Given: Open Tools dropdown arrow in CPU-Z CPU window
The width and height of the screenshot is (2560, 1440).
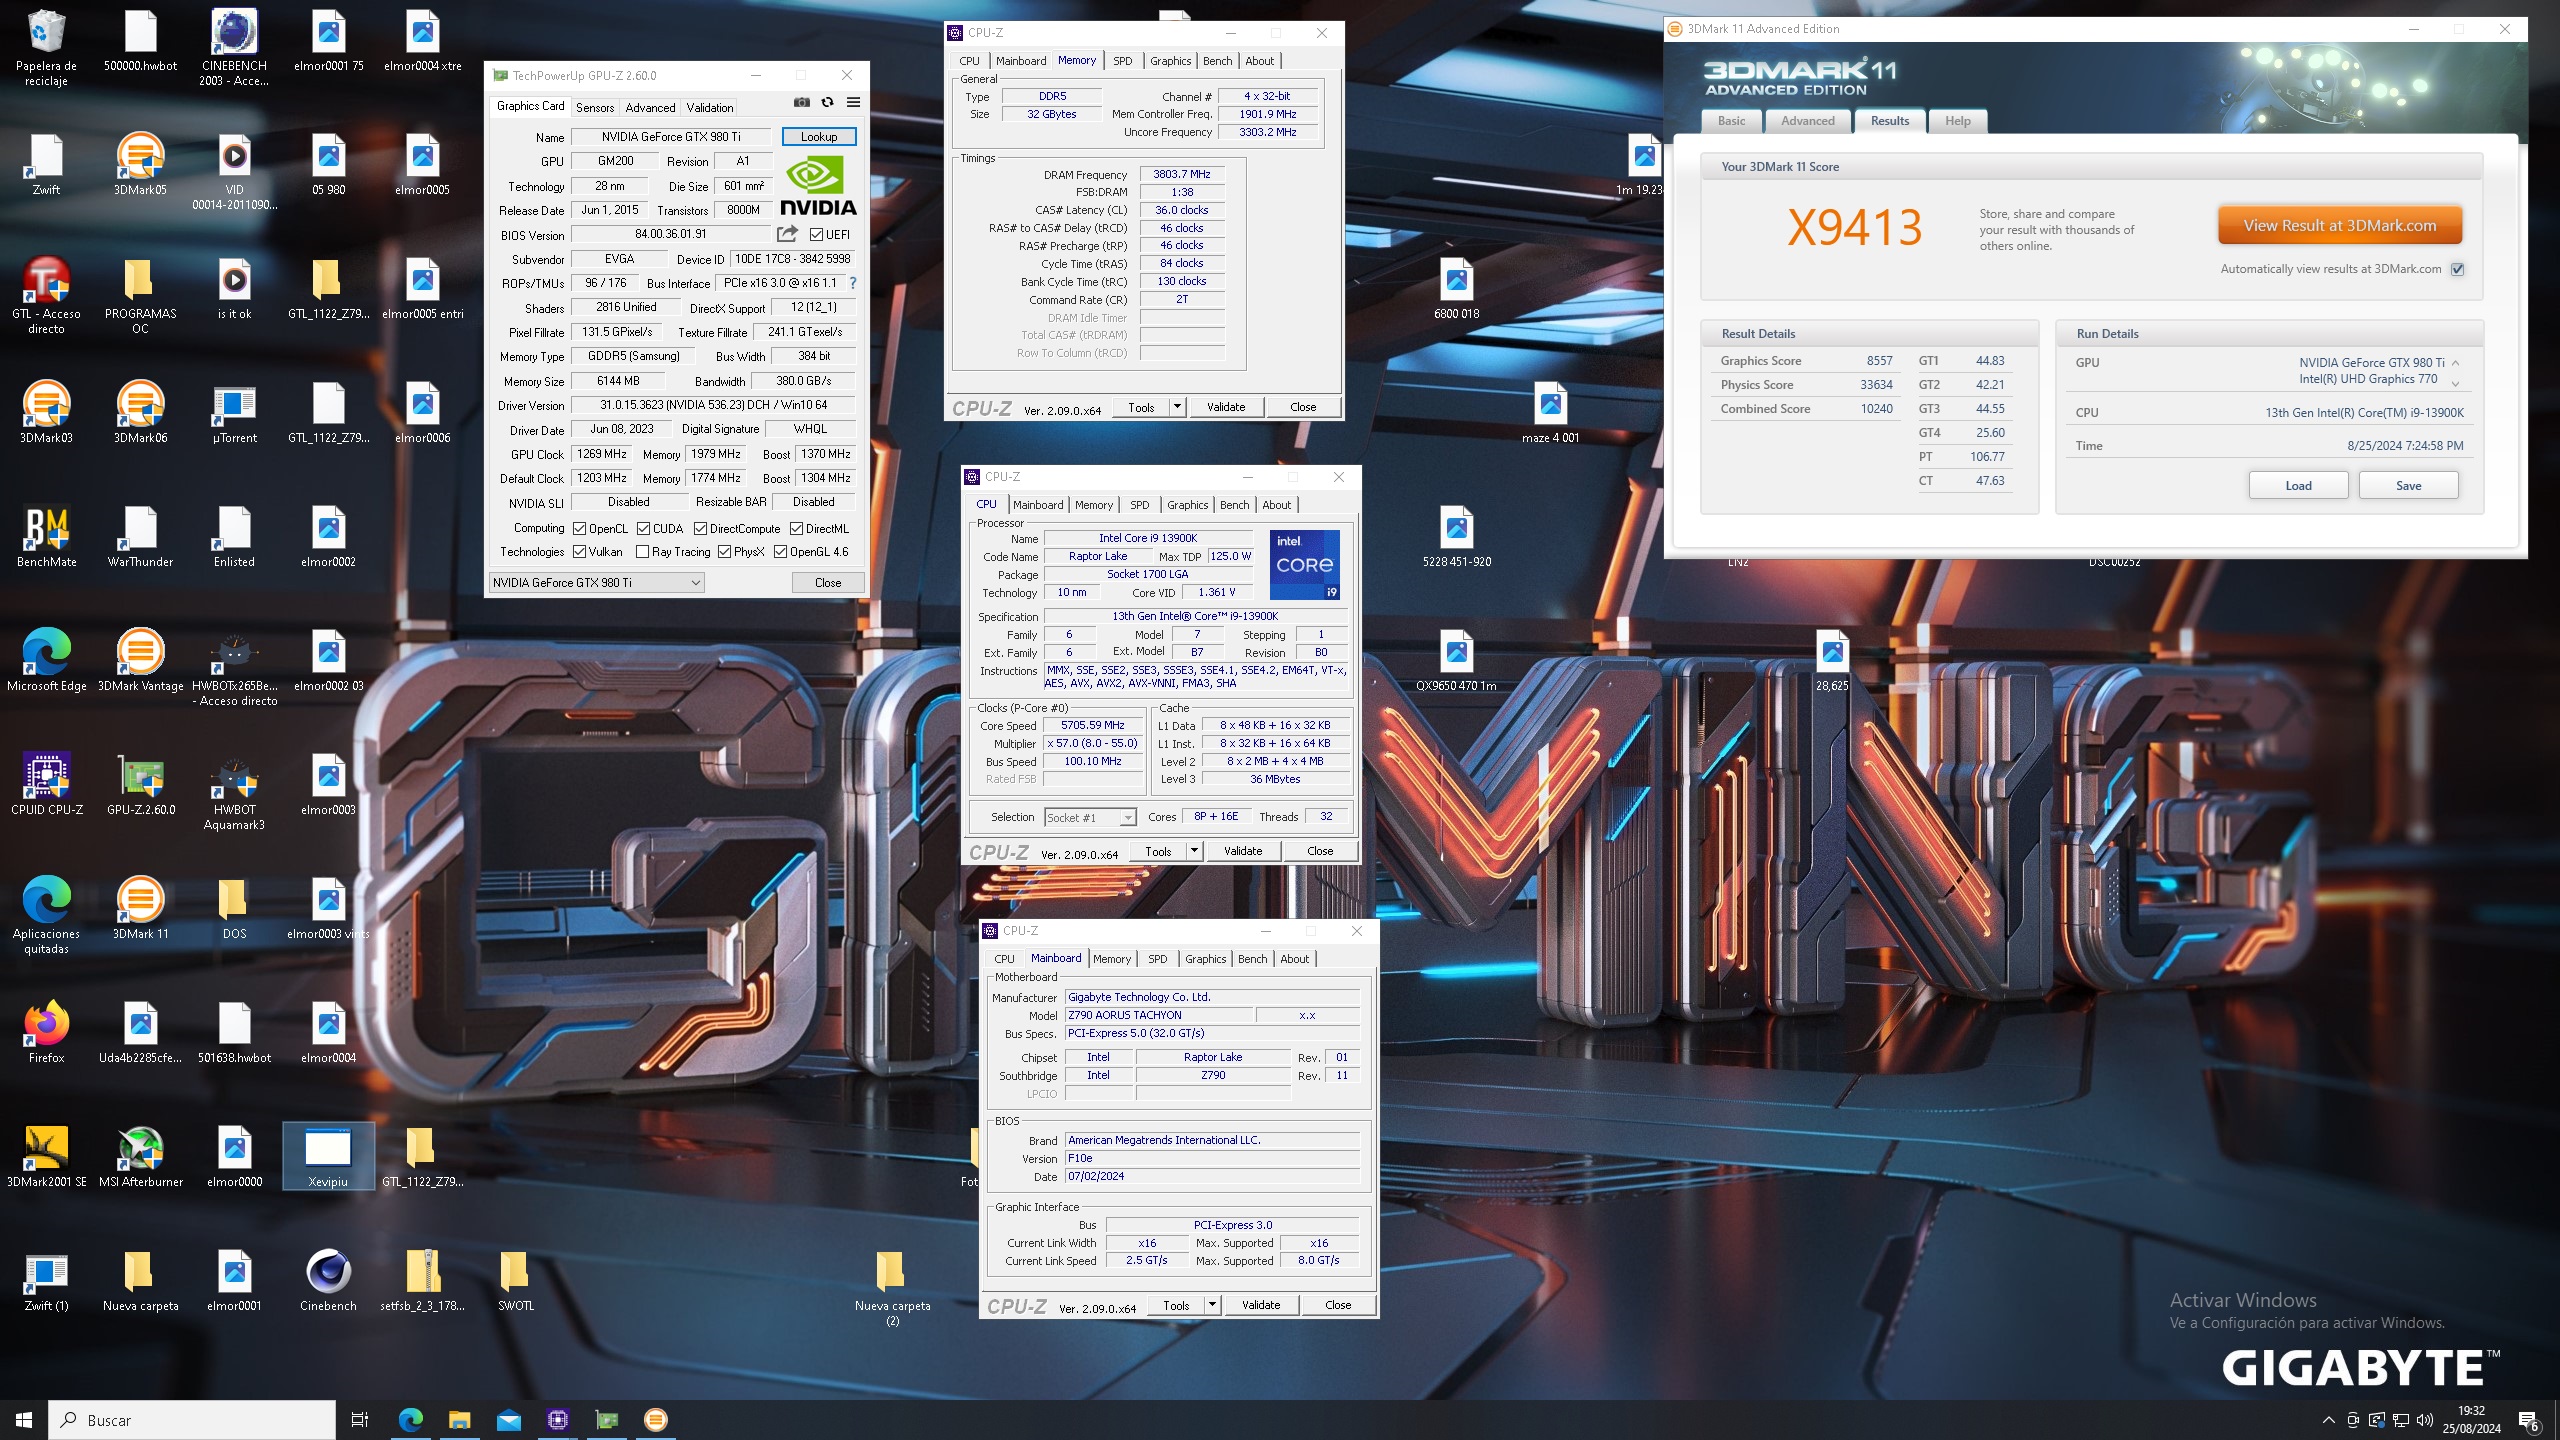Looking at the screenshot, I should [x=1194, y=851].
